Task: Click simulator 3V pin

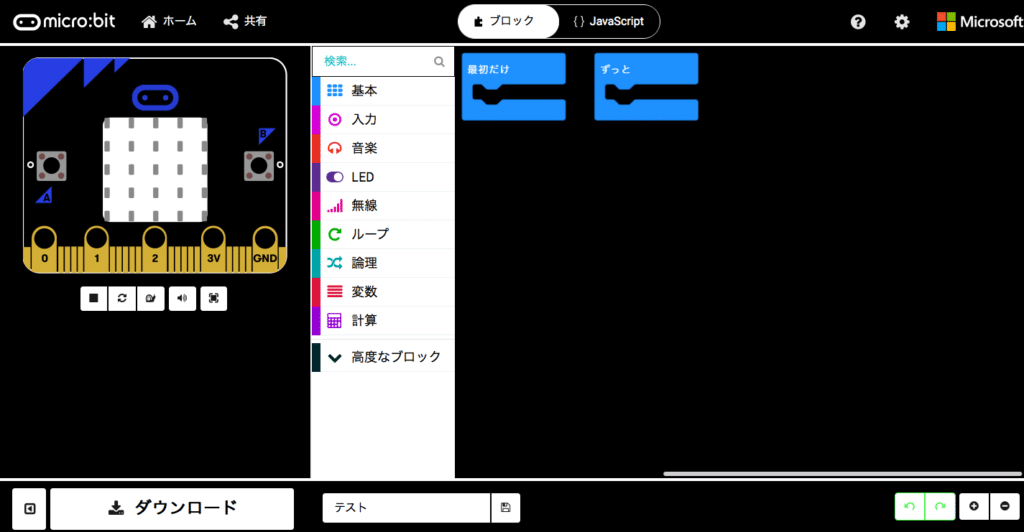Action: 214,248
